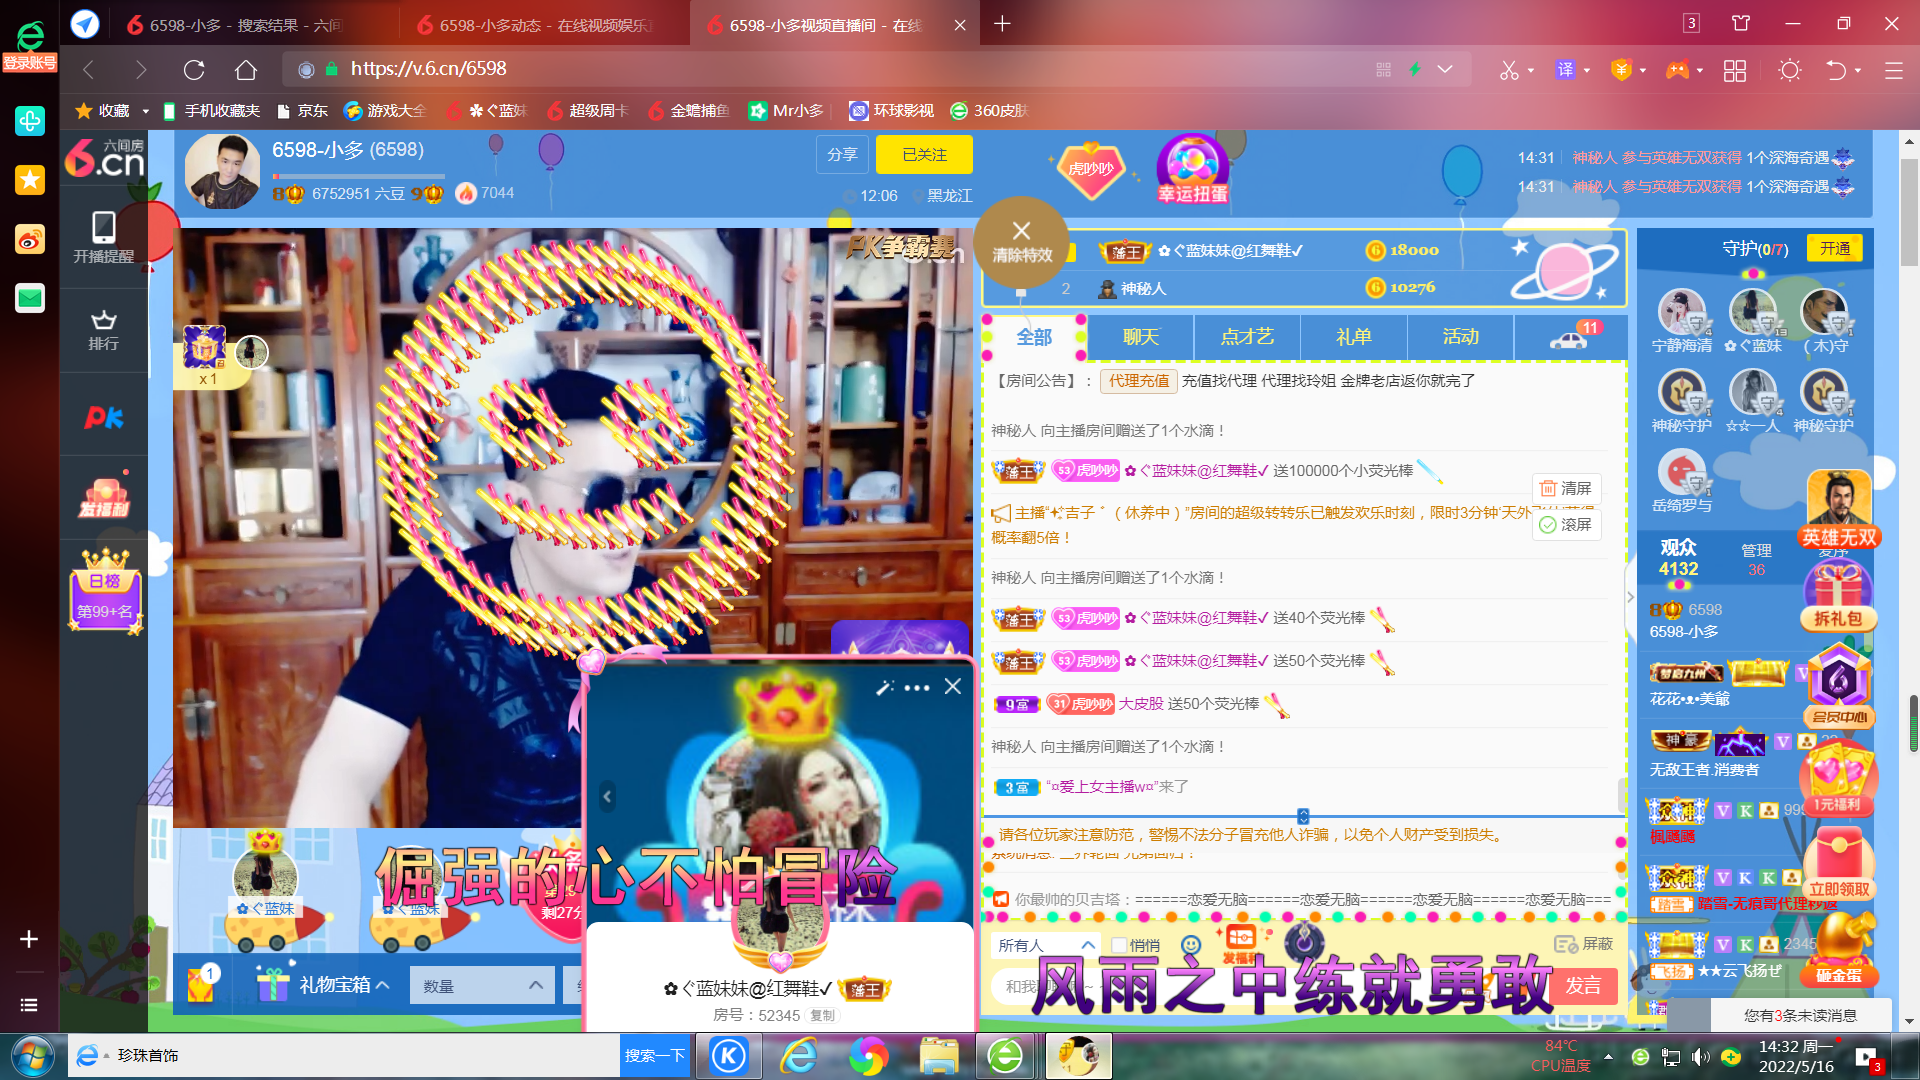
Task: Open the PK icon in left sidebar
Action: [103, 417]
